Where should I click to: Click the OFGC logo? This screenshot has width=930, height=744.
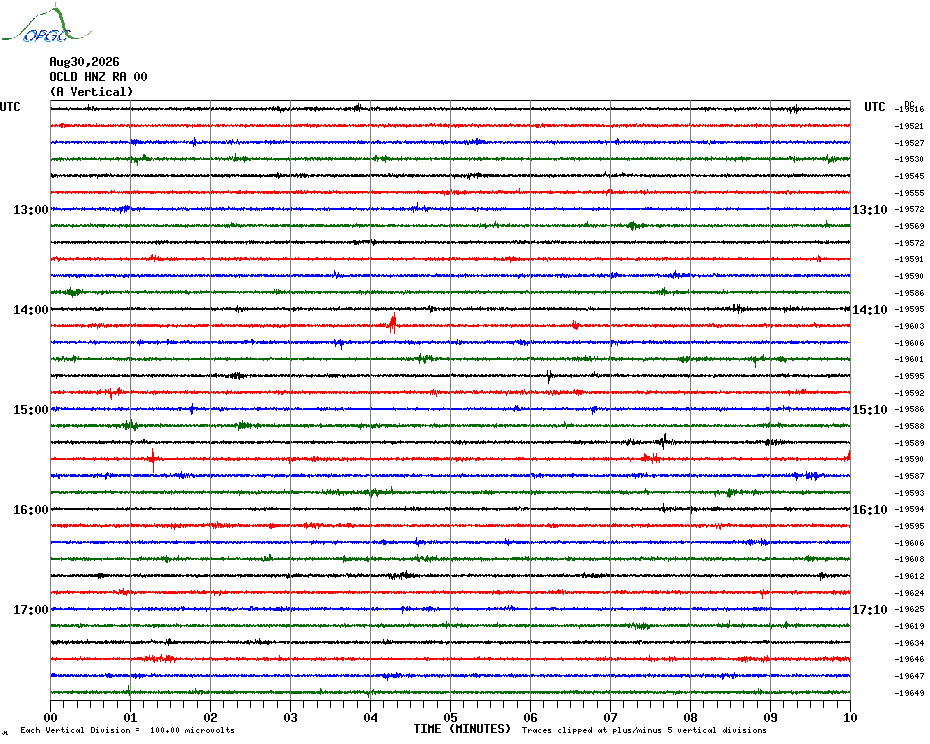pos(47,24)
